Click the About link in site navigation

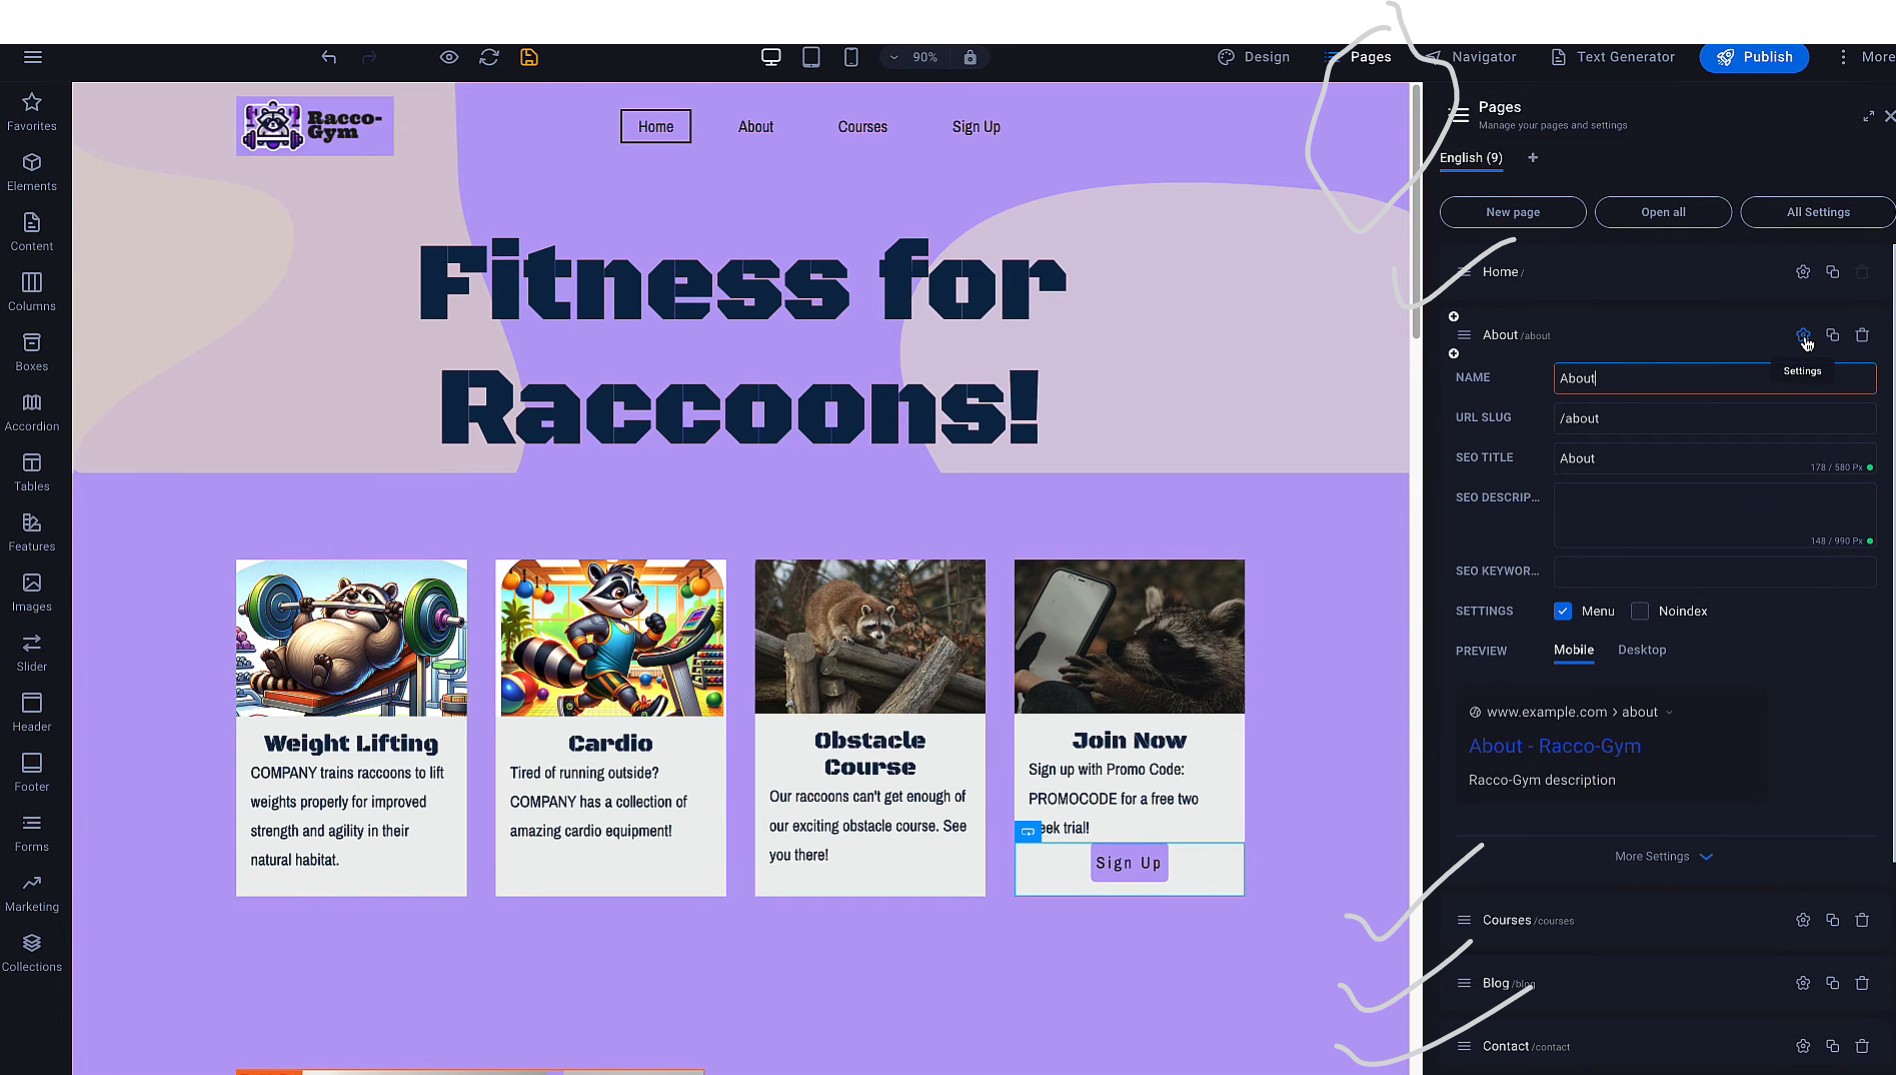point(756,127)
